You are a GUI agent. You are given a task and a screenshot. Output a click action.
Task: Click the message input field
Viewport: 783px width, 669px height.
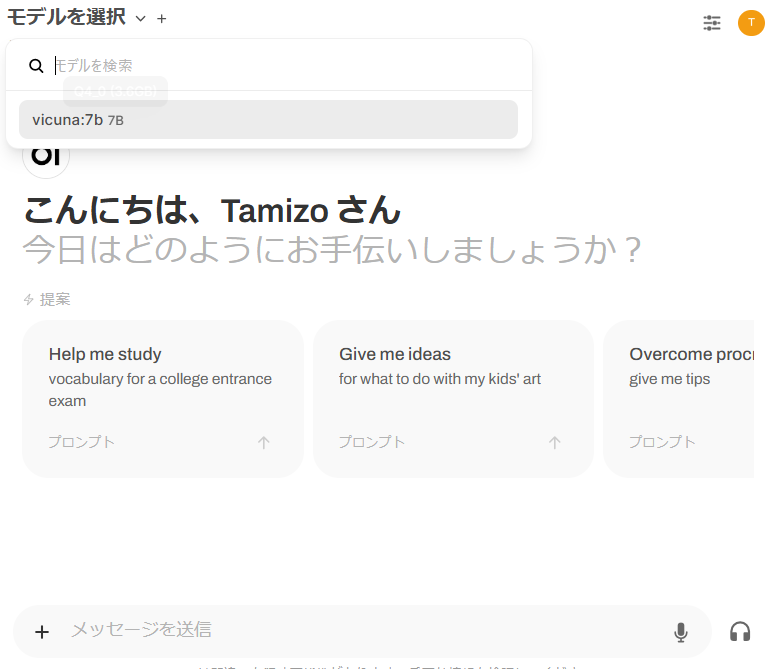365,630
